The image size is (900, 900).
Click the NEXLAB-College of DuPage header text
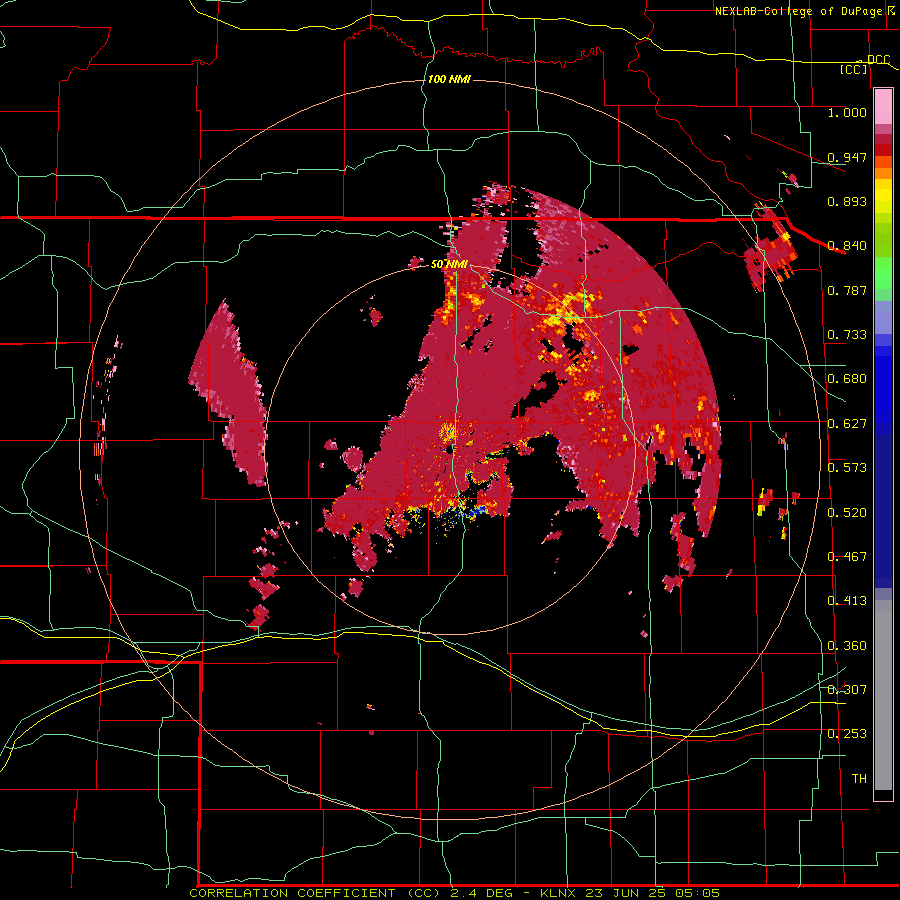coord(798,11)
